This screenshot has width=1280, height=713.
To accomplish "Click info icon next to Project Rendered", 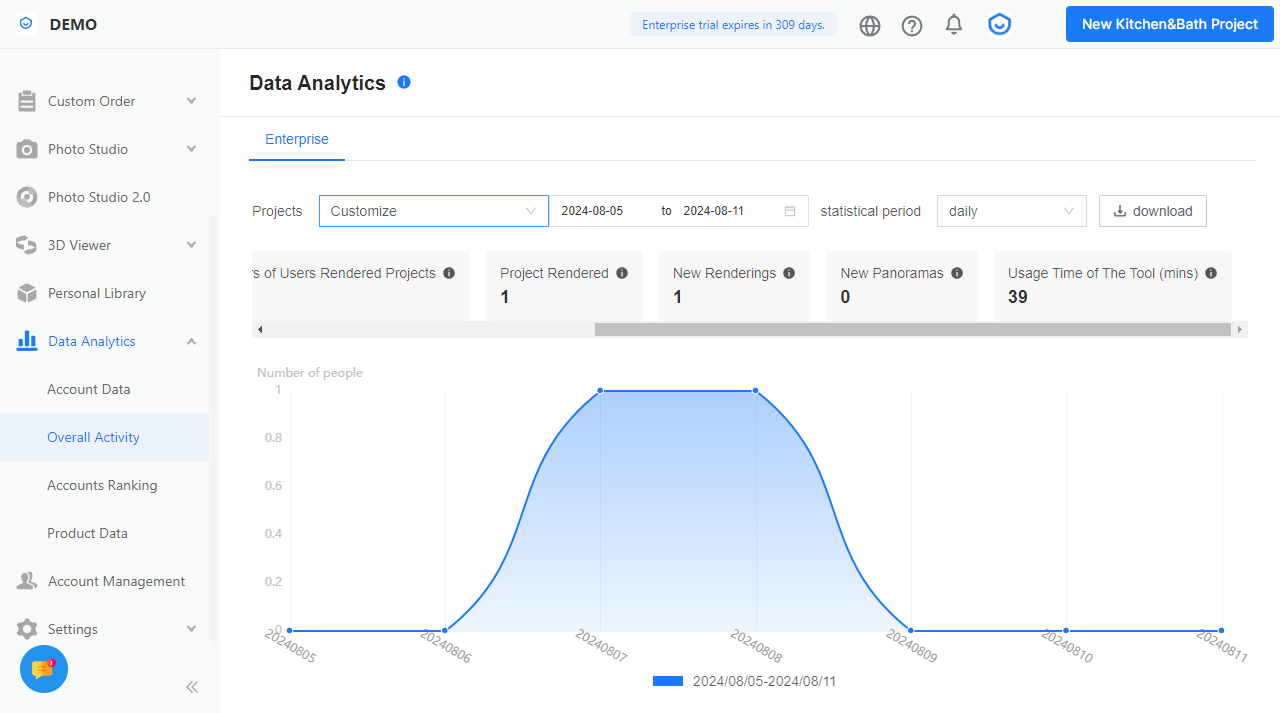I will tap(622, 273).
